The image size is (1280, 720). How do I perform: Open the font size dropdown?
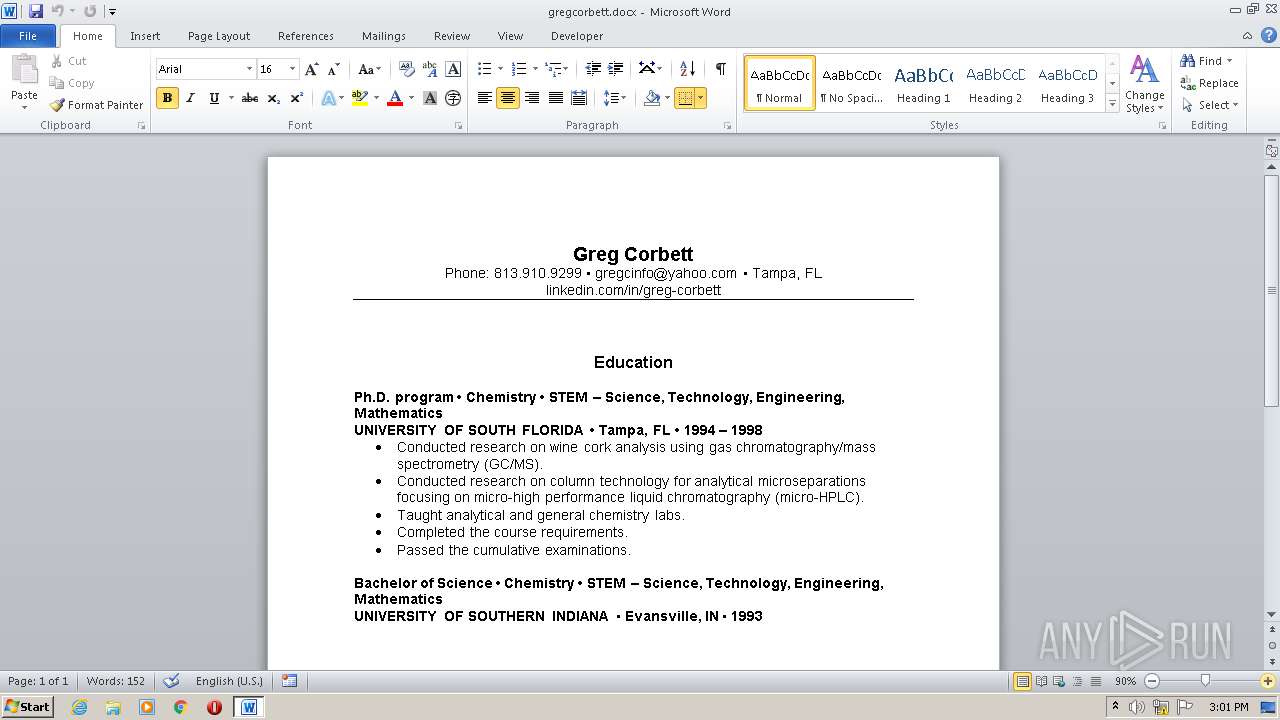[292, 69]
